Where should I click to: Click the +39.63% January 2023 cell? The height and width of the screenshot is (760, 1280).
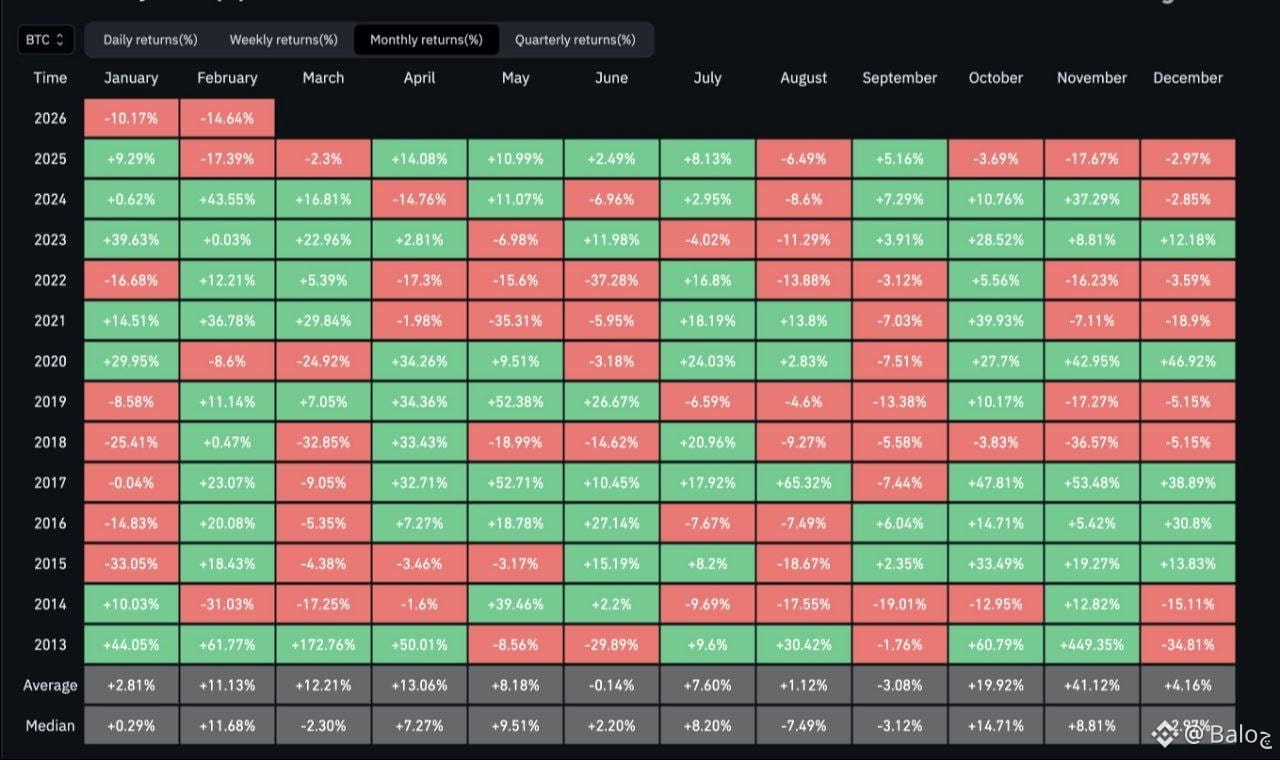[131, 240]
